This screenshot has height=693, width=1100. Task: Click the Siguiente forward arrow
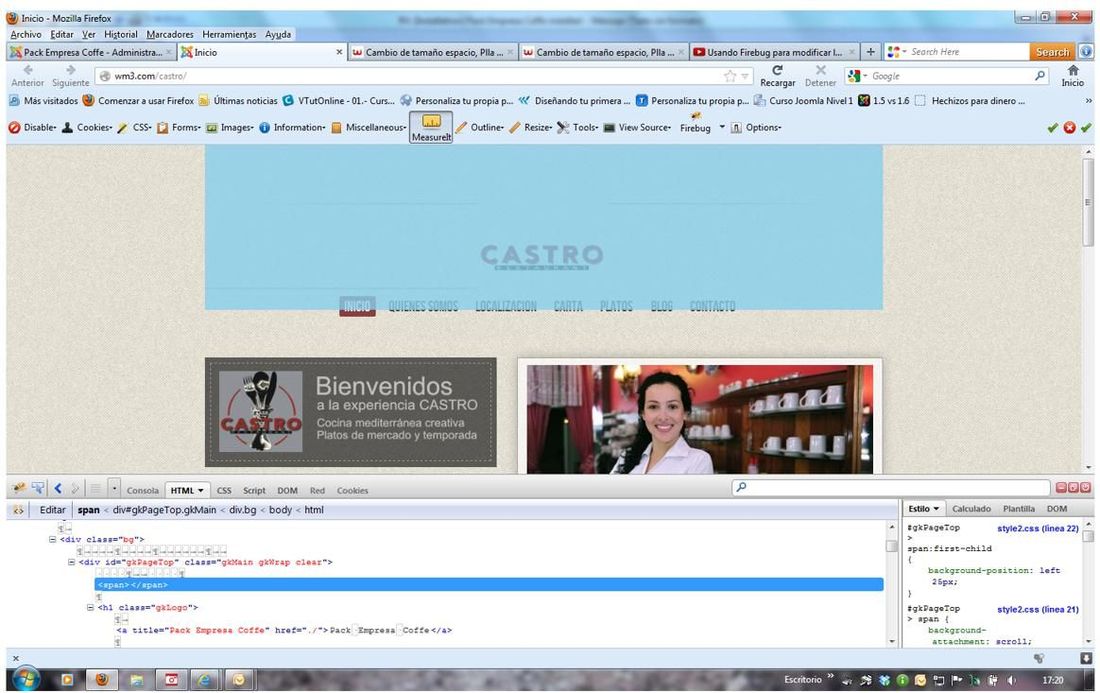coord(70,76)
